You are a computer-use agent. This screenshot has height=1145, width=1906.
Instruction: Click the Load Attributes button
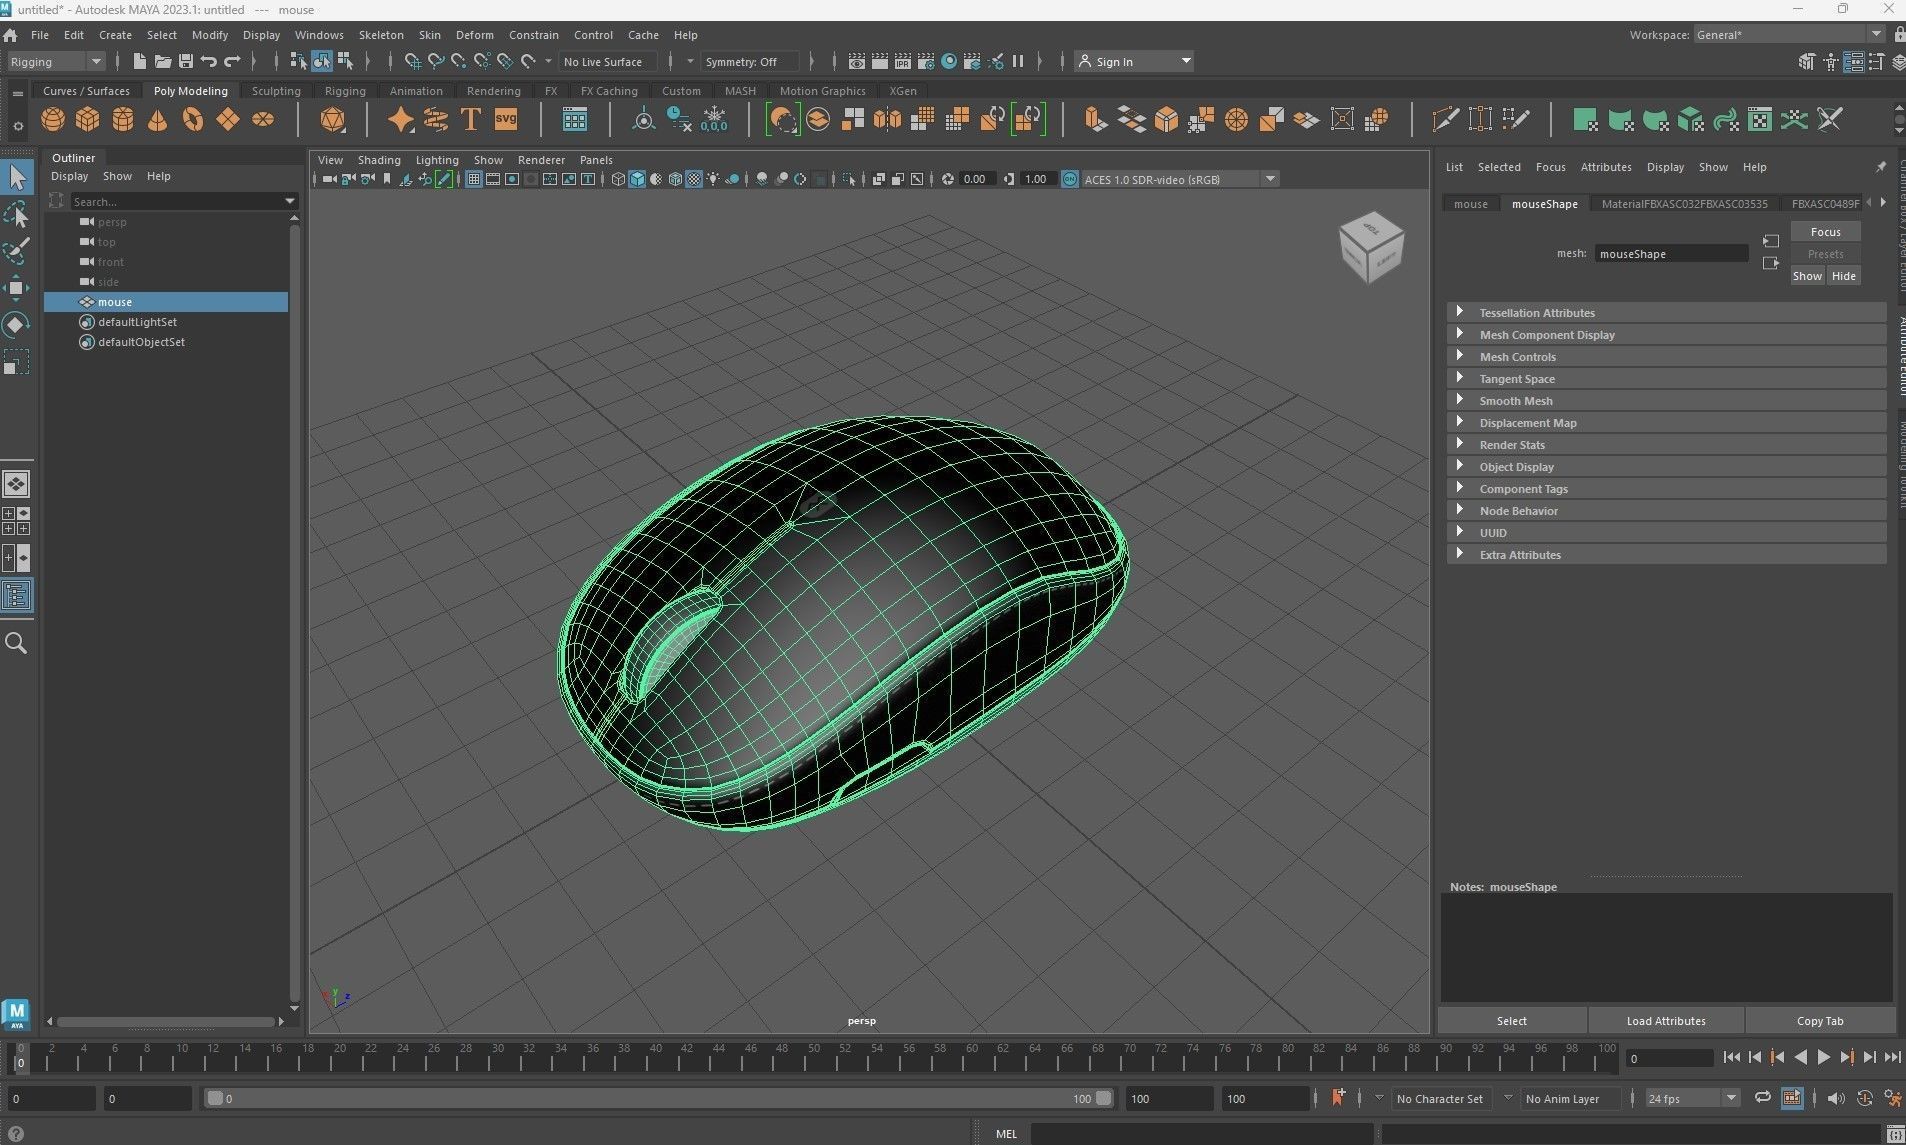pyautogui.click(x=1666, y=1021)
